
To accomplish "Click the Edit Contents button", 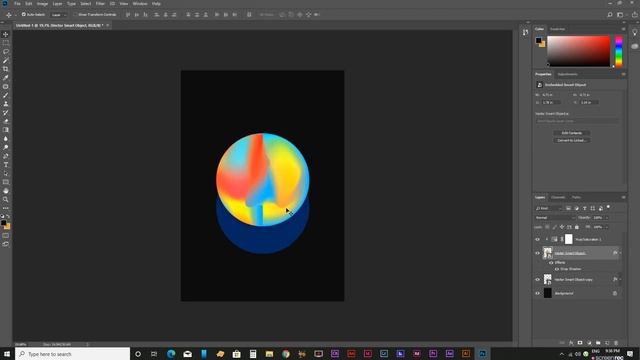I will click(571, 133).
